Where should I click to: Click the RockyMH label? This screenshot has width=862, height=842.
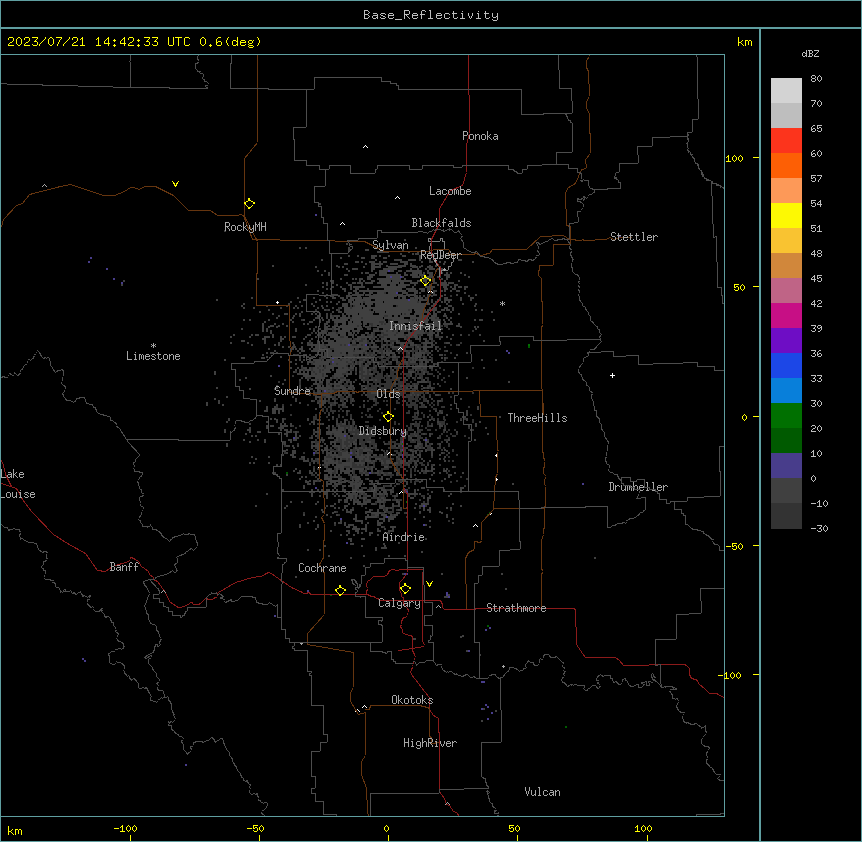245,227
